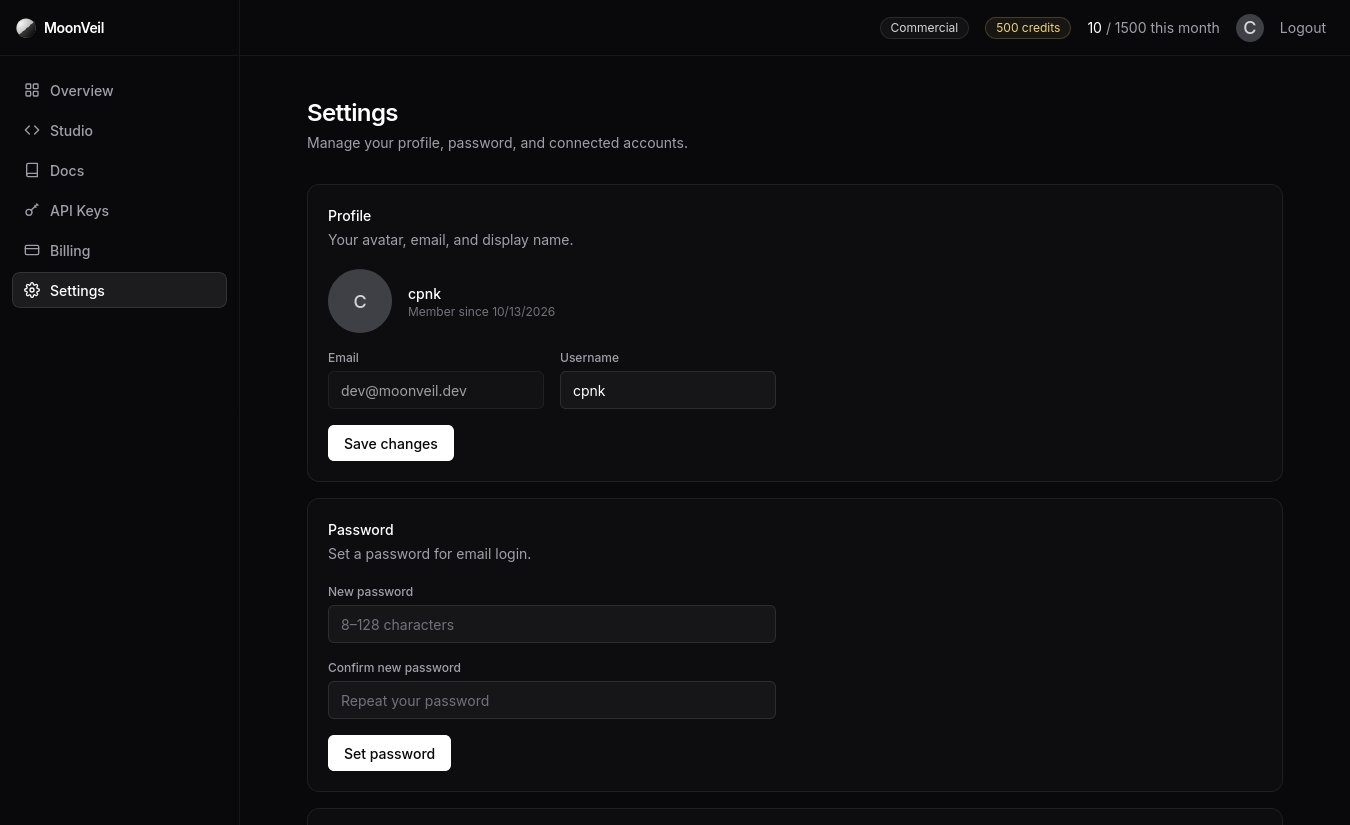Click the 'Set a password for email login.' text

click(x=429, y=554)
